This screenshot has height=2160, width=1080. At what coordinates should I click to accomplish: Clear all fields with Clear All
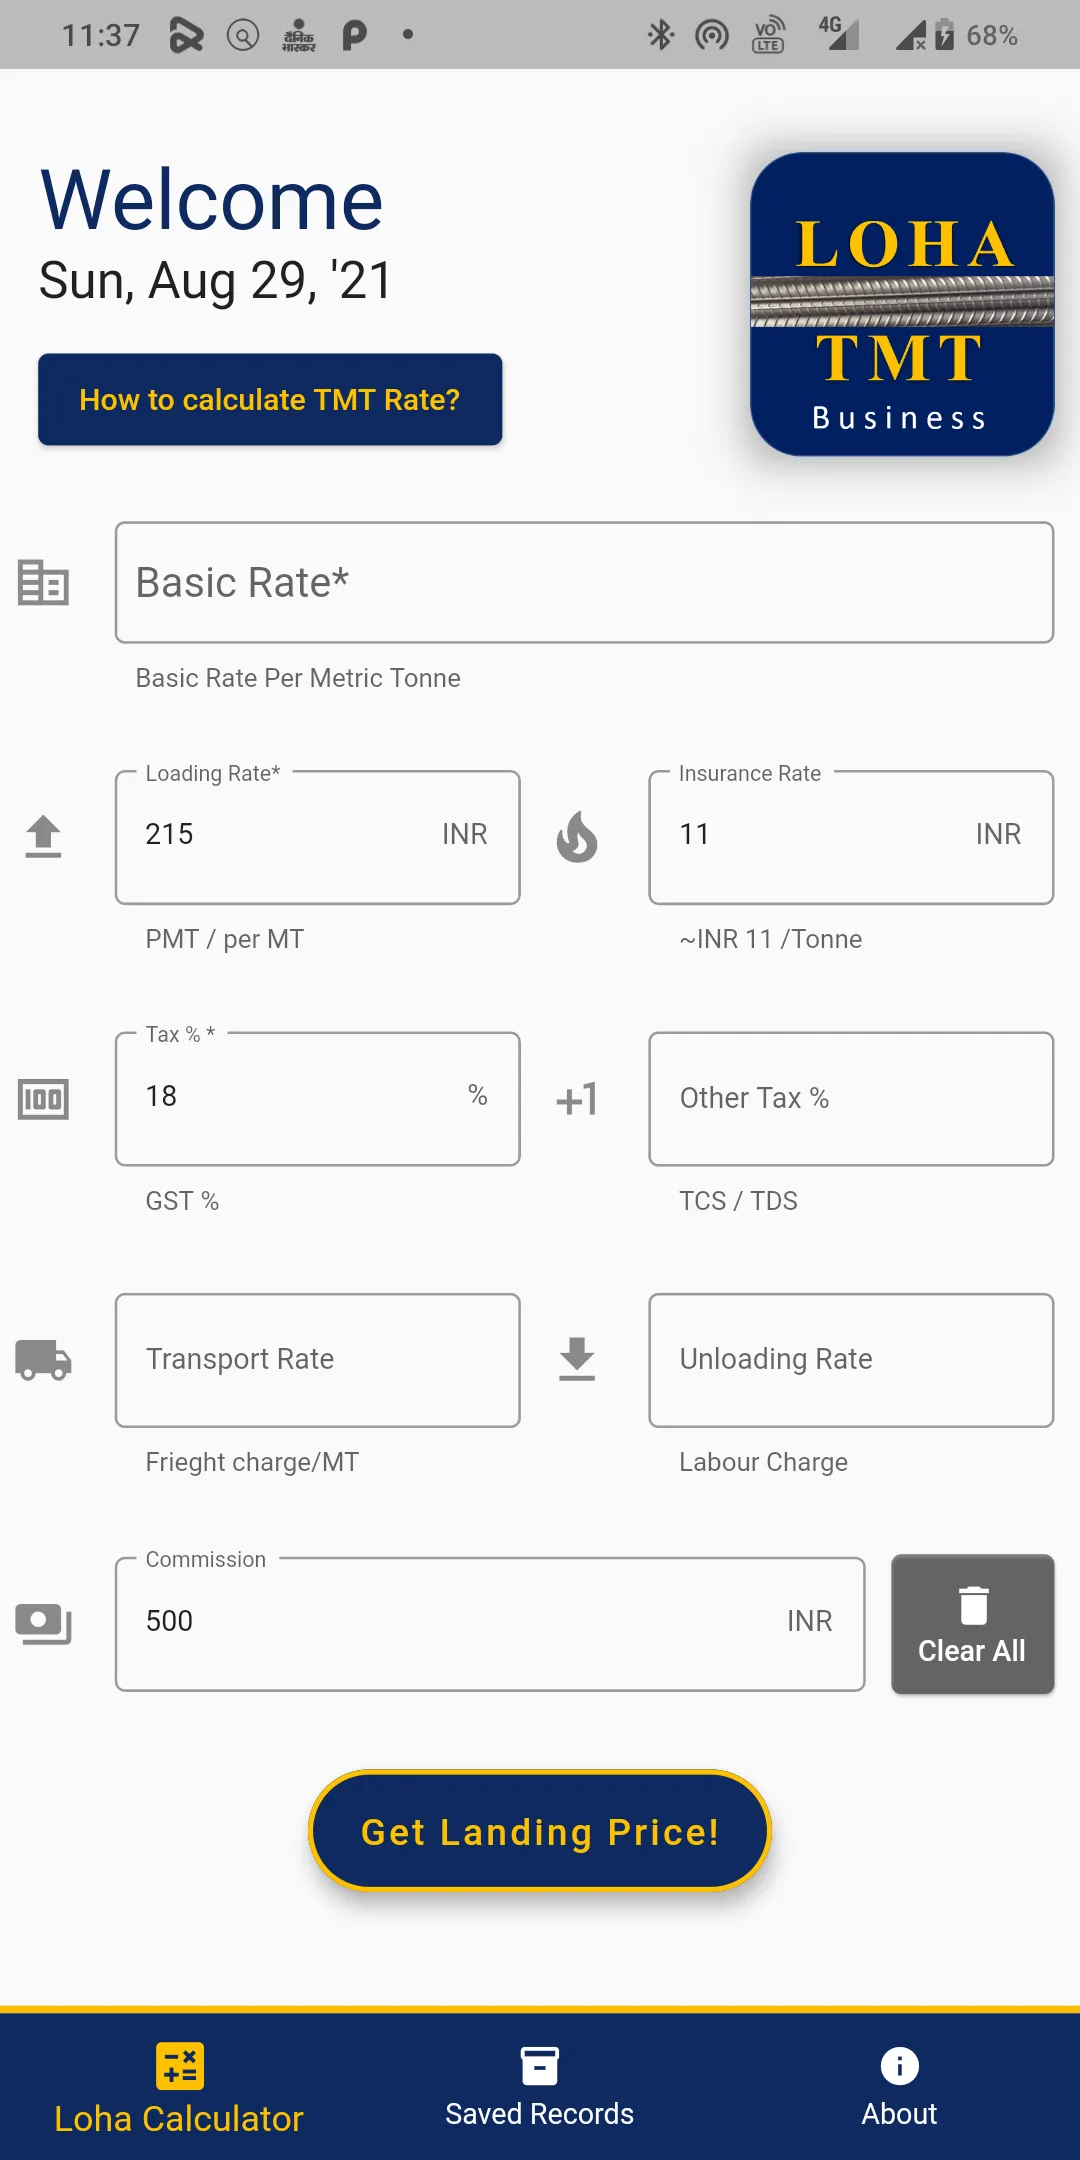click(972, 1624)
